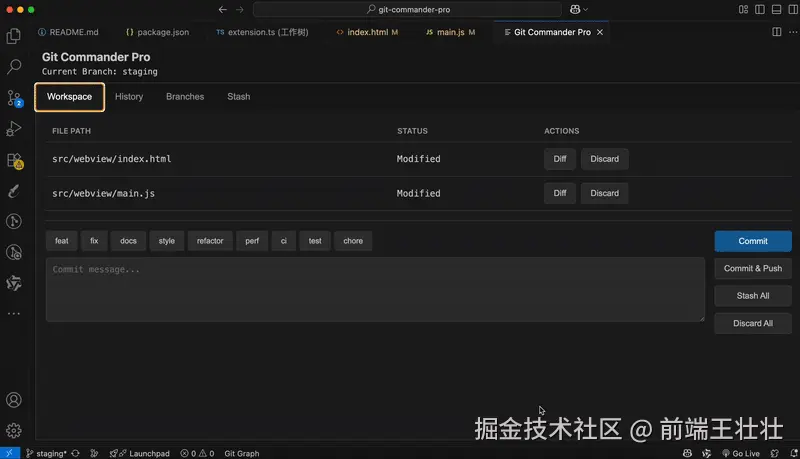Switch to the package.json editor tab
This screenshot has width=800, height=459.
[x=157, y=32]
